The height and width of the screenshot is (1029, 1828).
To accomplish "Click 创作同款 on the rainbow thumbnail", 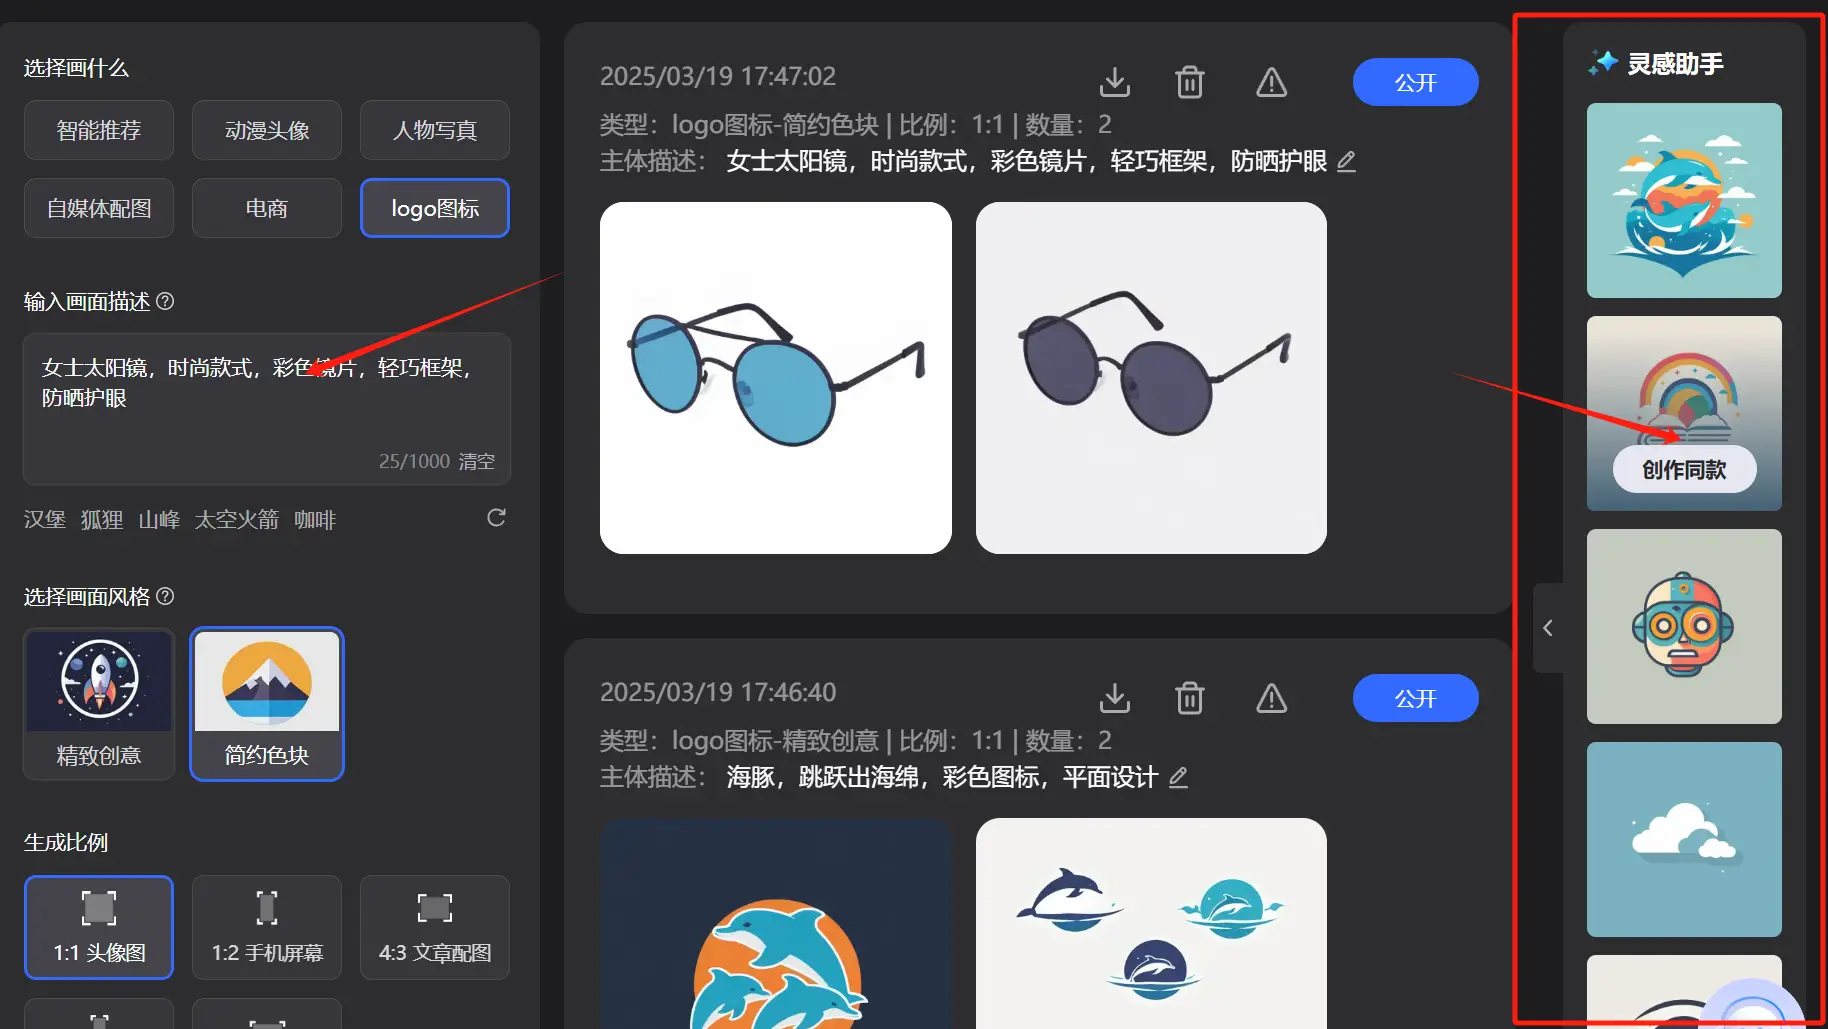I will point(1684,469).
